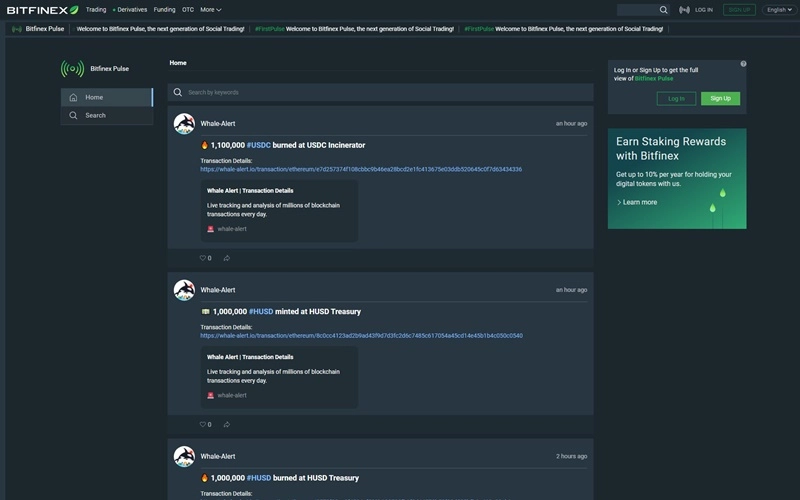Like the USDC burned post with heart
Viewport: 800px width, 500px height.
click(x=203, y=258)
